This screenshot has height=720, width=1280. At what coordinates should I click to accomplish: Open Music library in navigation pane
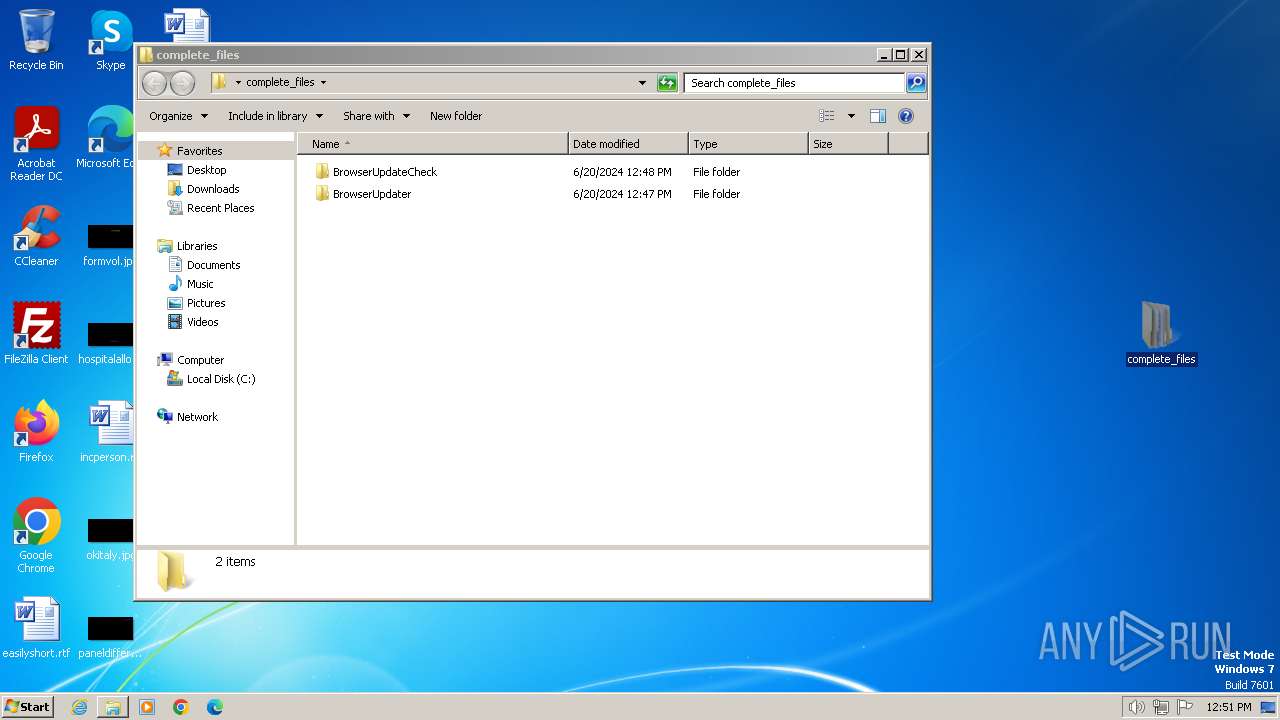pos(200,284)
